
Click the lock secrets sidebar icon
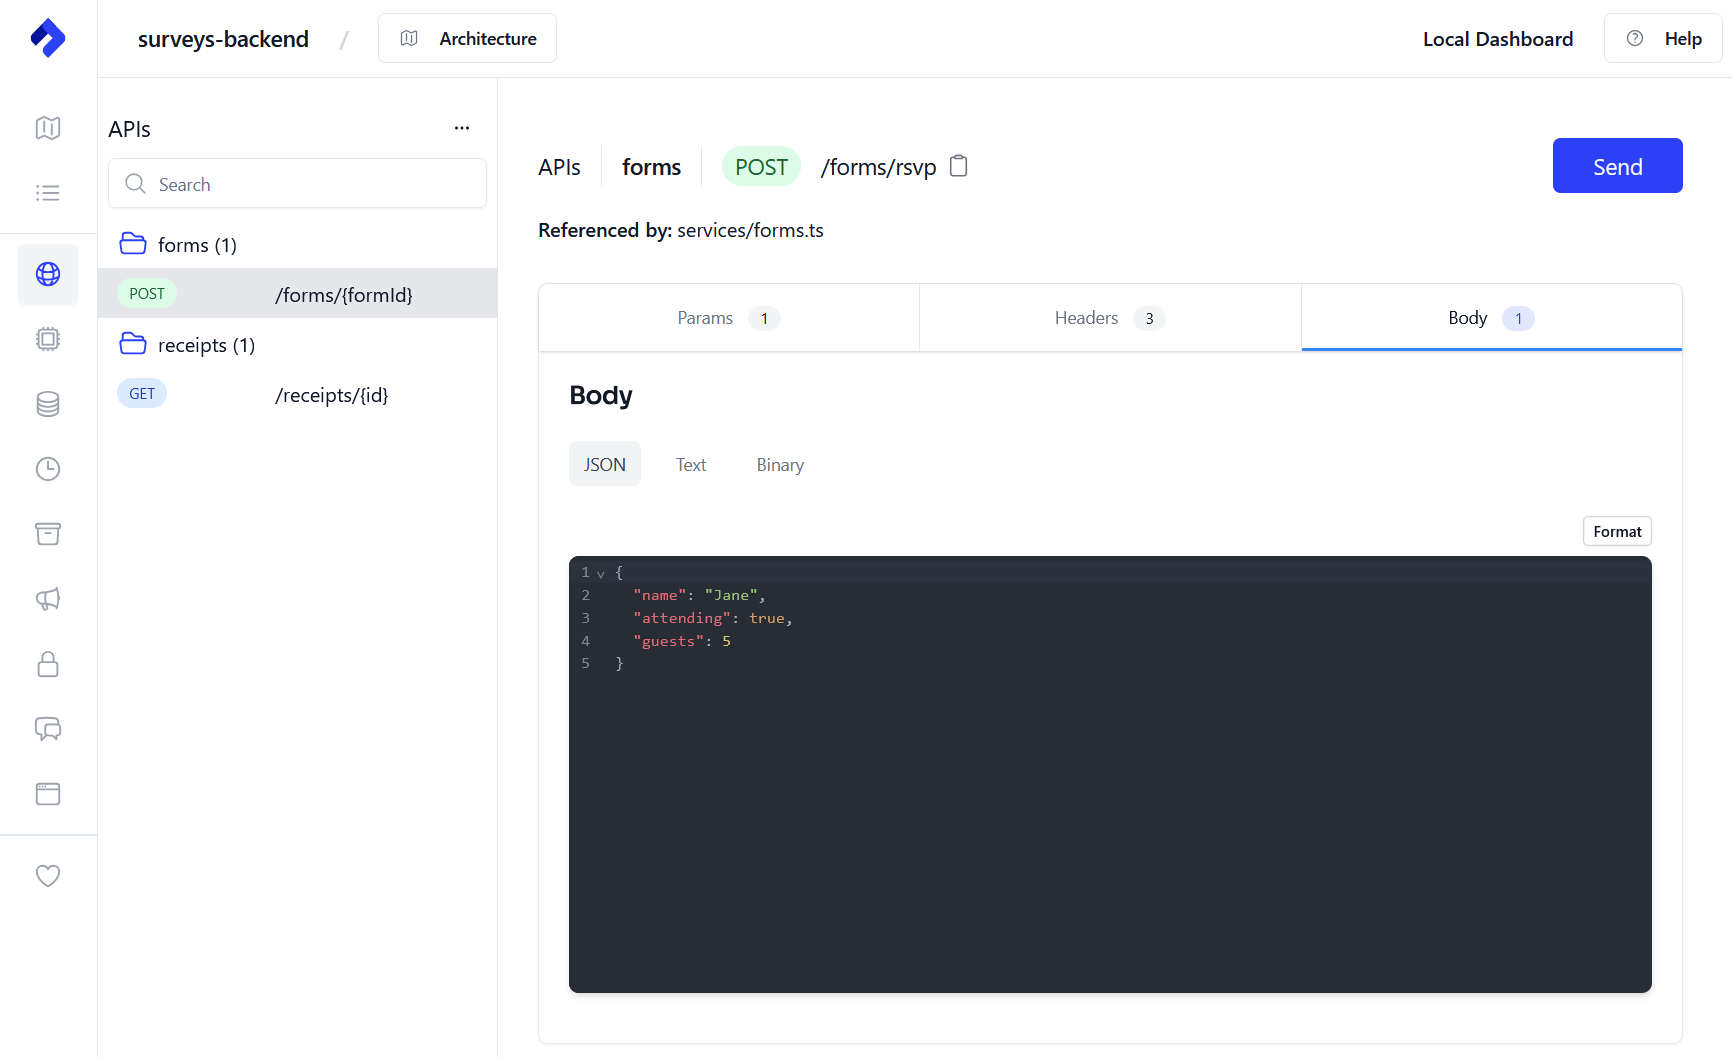tap(48, 664)
